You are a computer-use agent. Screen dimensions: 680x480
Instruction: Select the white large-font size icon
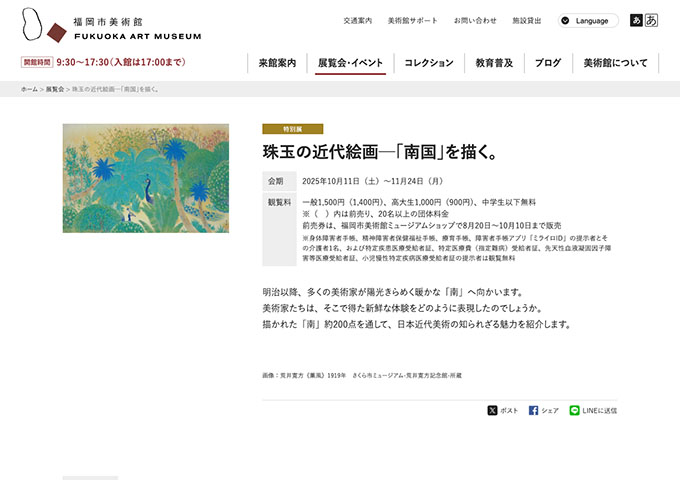pos(652,20)
